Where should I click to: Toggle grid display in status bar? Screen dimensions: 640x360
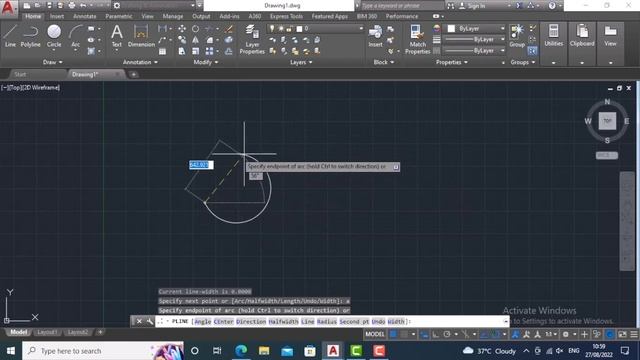point(393,334)
